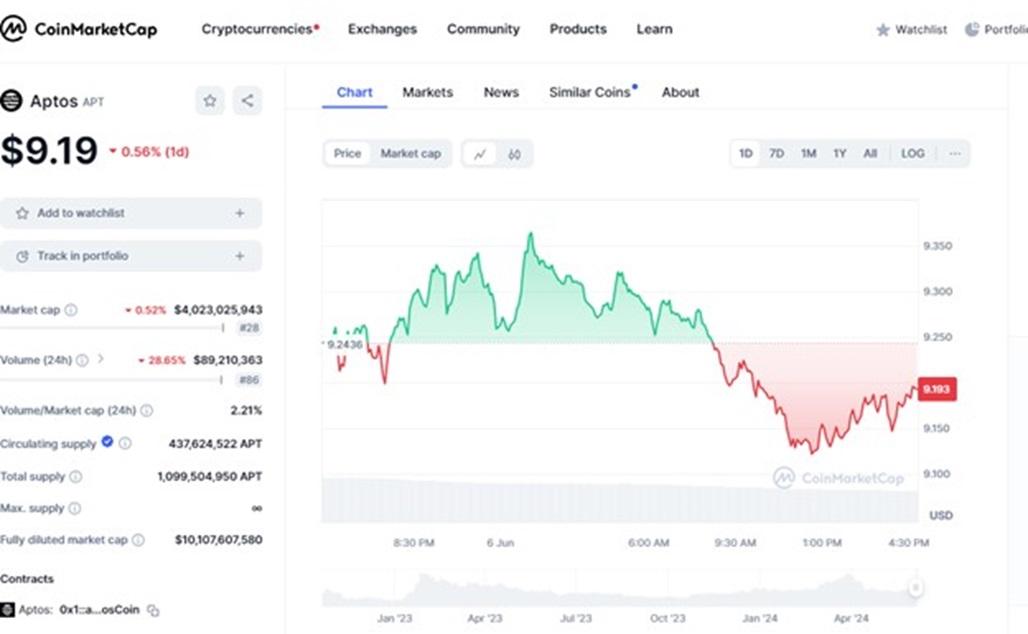The height and width of the screenshot is (634, 1028).
Task: Click the chart history navigator timeline
Action: click(620, 588)
